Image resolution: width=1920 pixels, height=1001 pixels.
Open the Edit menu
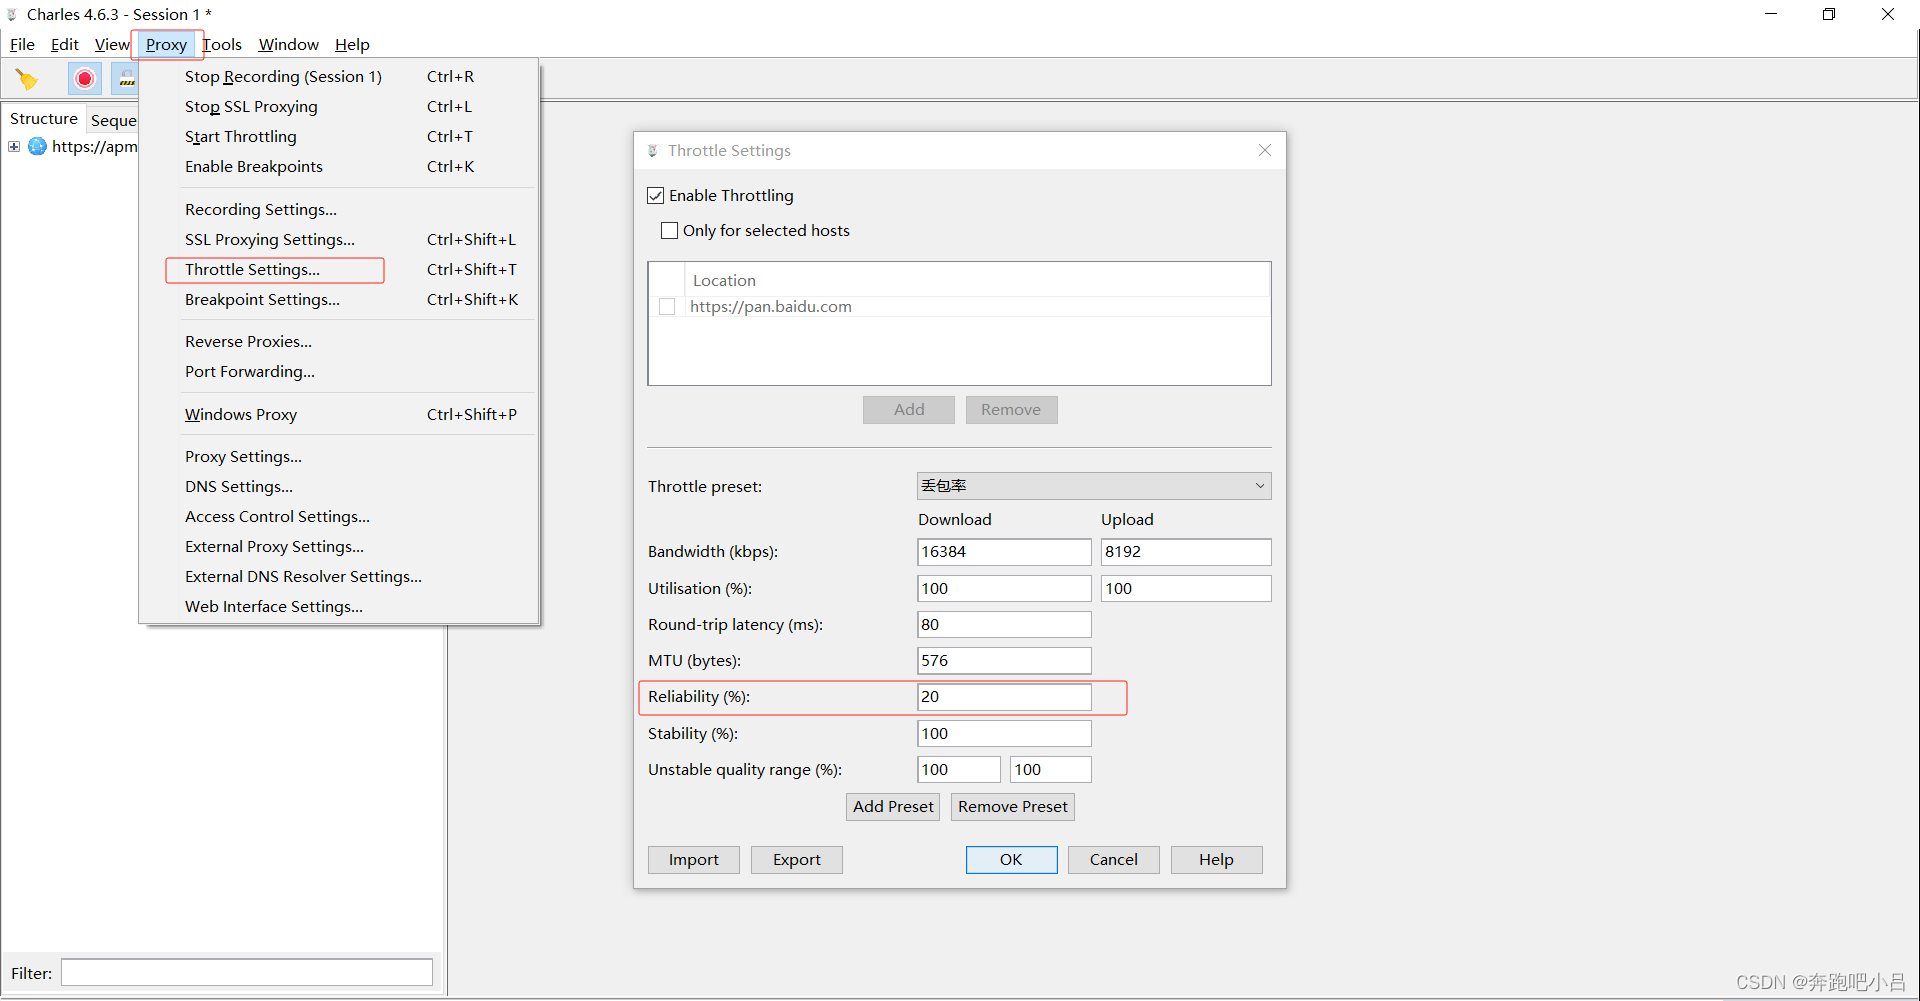65,45
